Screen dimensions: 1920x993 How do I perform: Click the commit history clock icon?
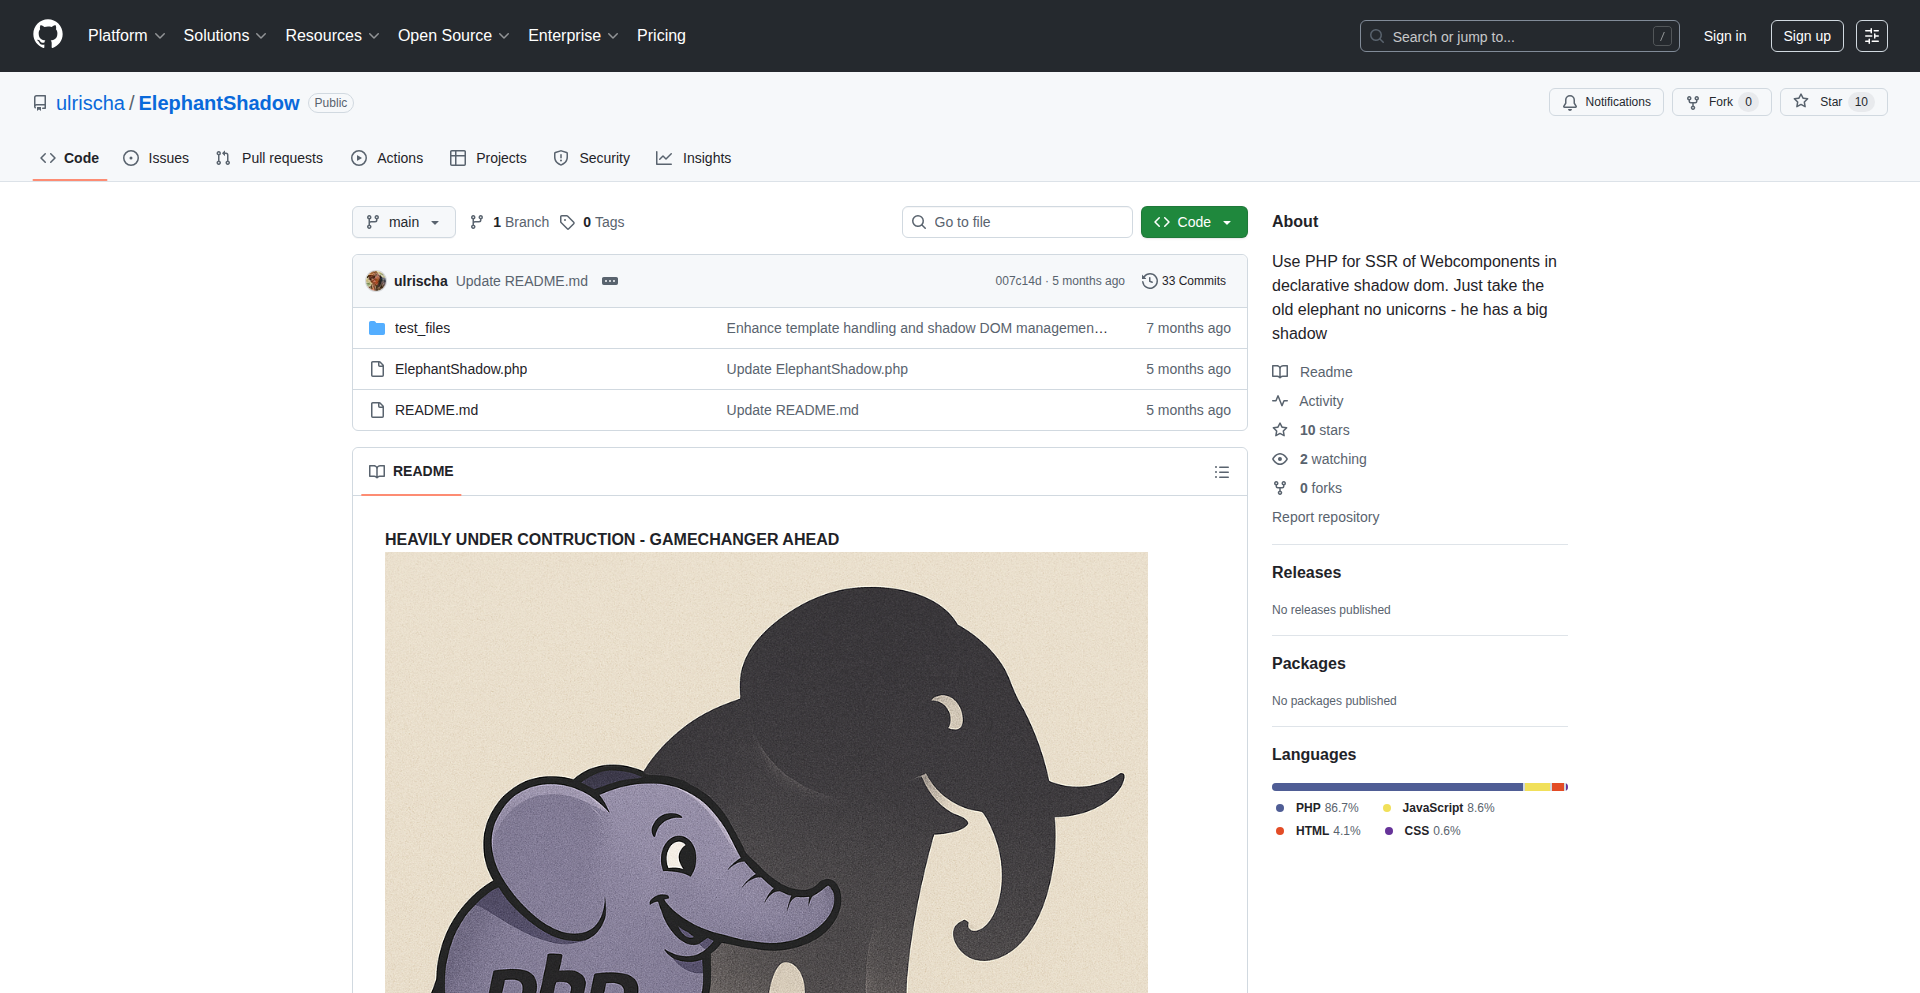tap(1150, 281)
